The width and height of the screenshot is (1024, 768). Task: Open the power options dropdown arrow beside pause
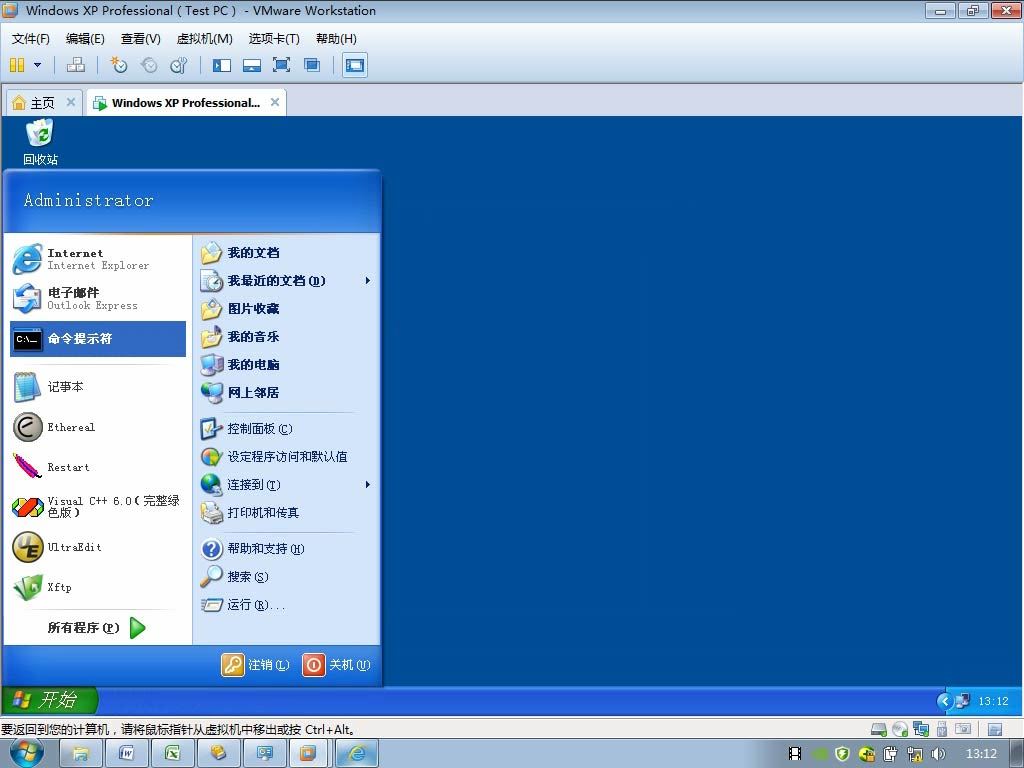[37, 65]
